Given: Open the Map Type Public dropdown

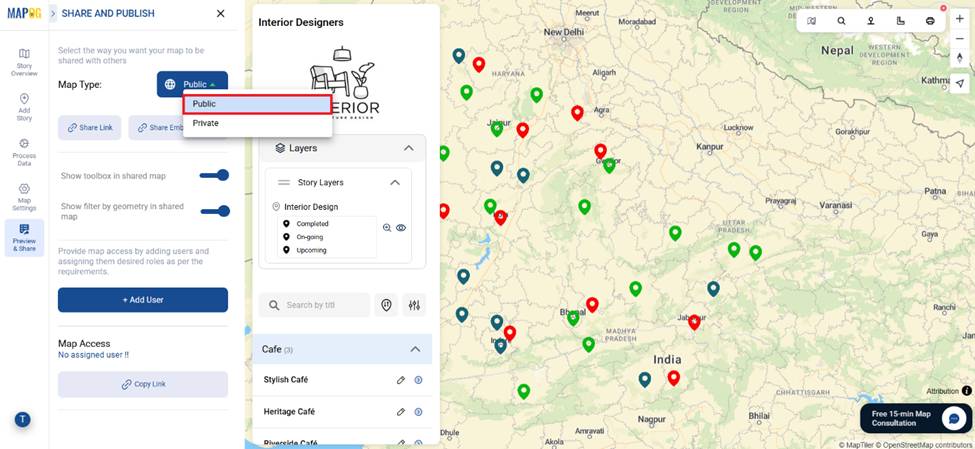Looking at the screenshot, I should 192,85.
